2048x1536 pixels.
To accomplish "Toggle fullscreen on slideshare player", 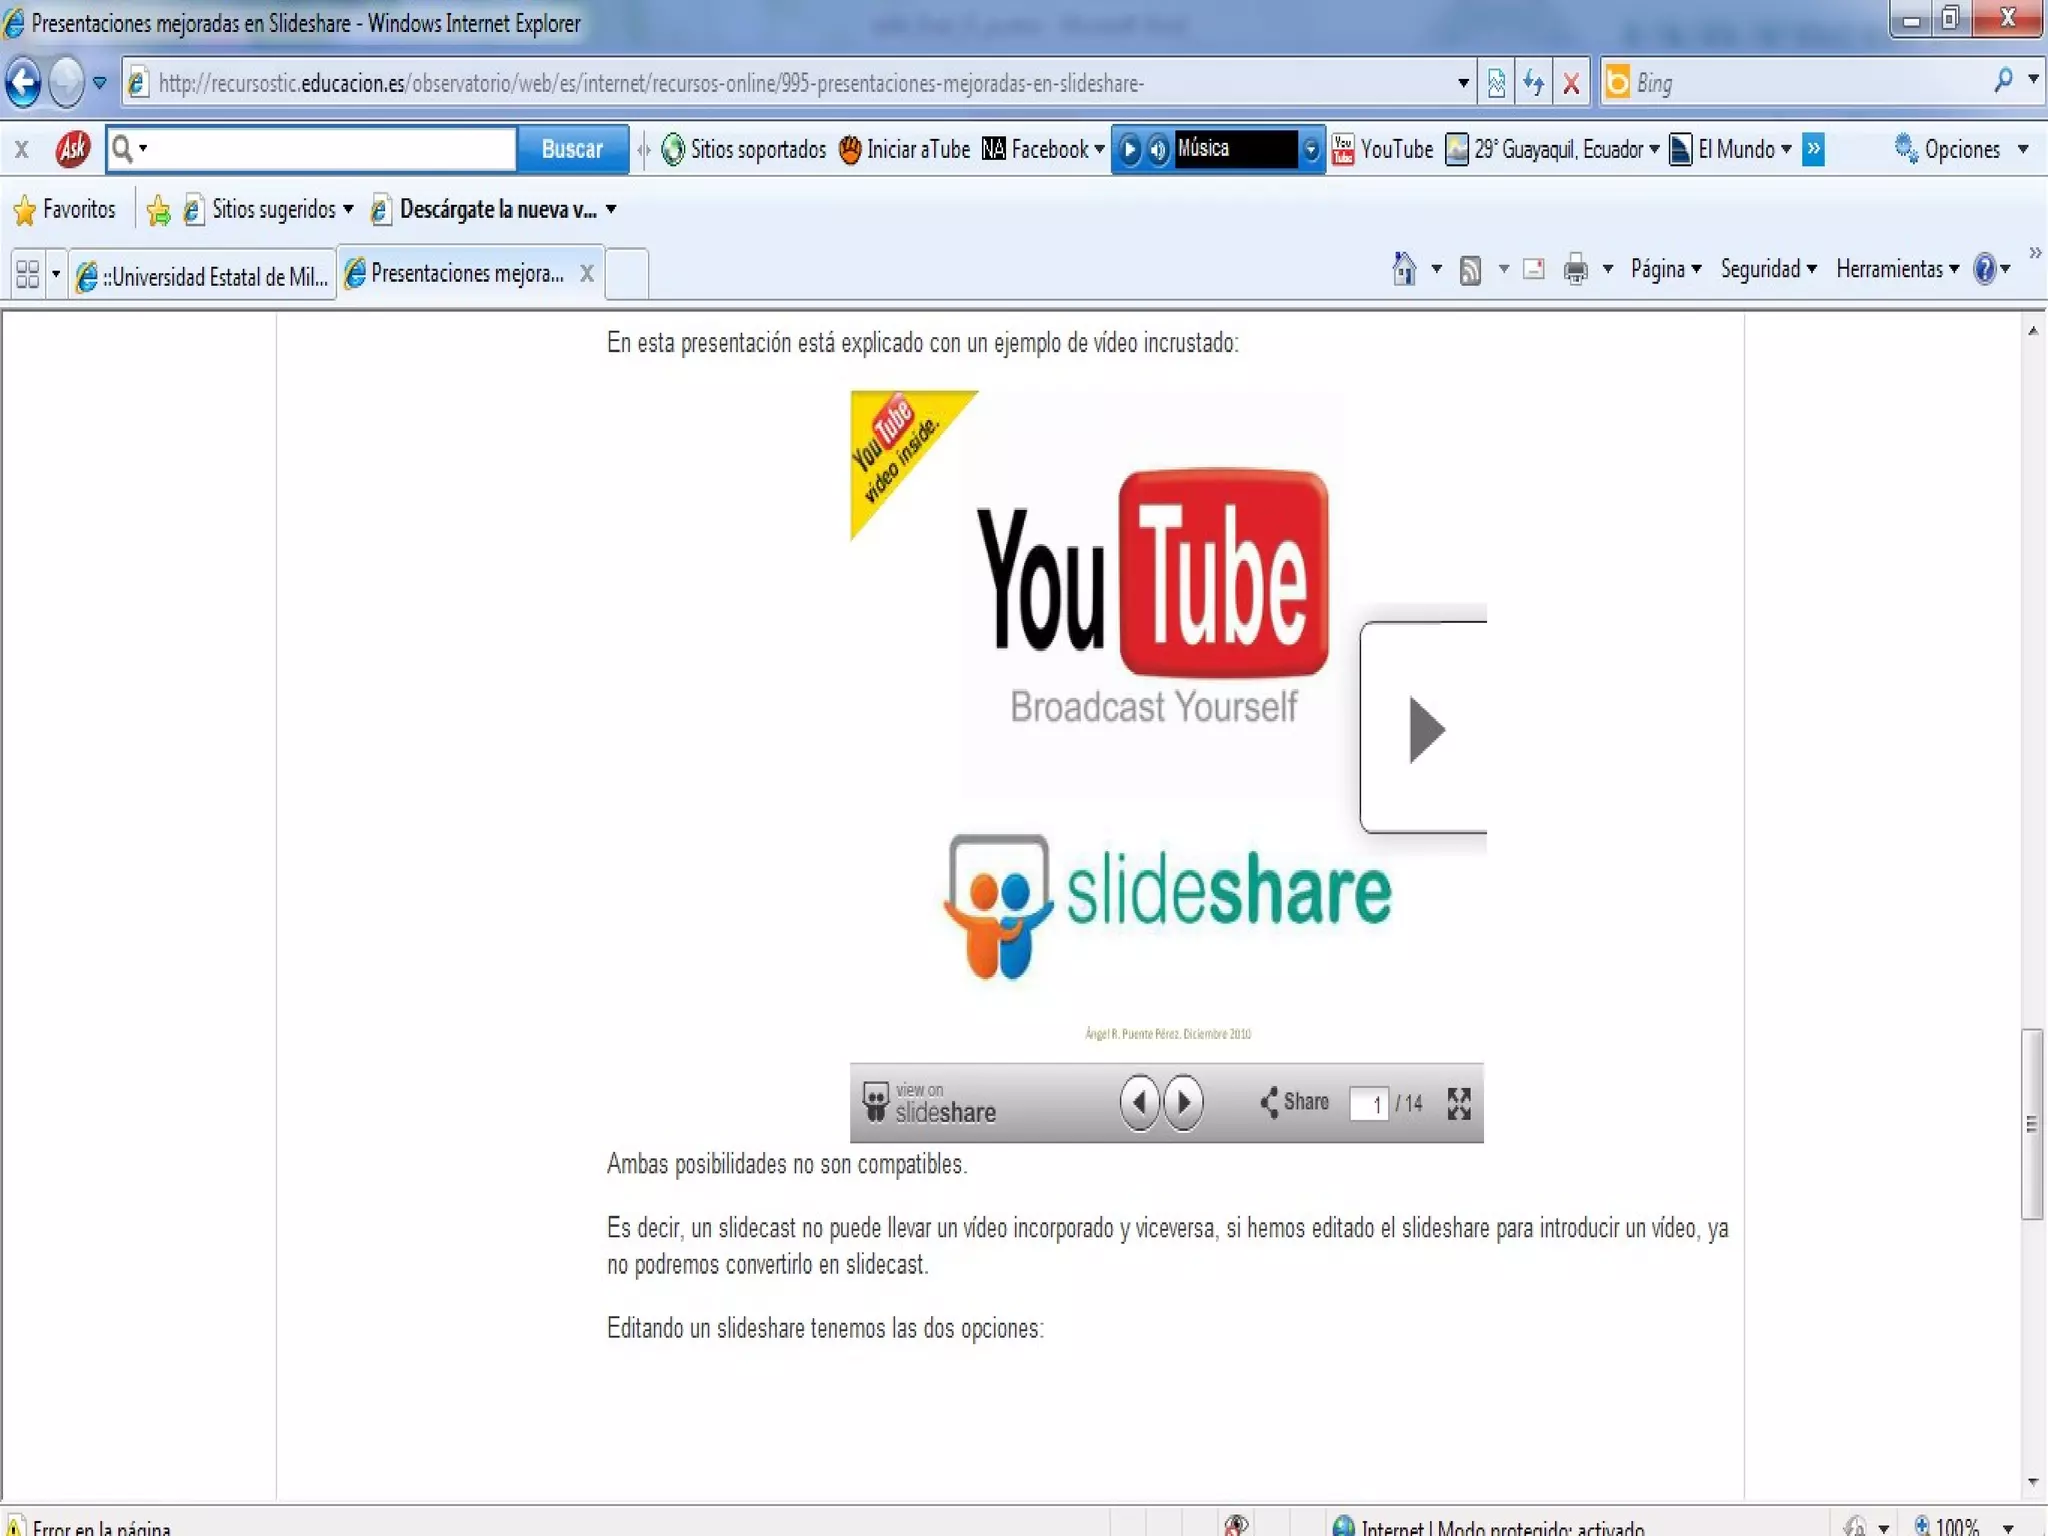I will coord(1459,1104).
